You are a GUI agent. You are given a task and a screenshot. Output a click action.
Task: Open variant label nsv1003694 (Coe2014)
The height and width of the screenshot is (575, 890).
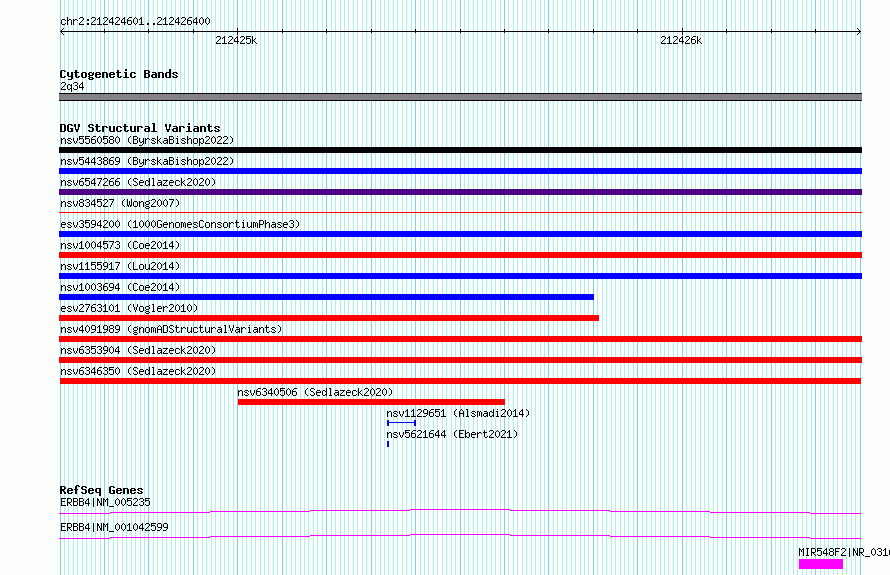120,287
